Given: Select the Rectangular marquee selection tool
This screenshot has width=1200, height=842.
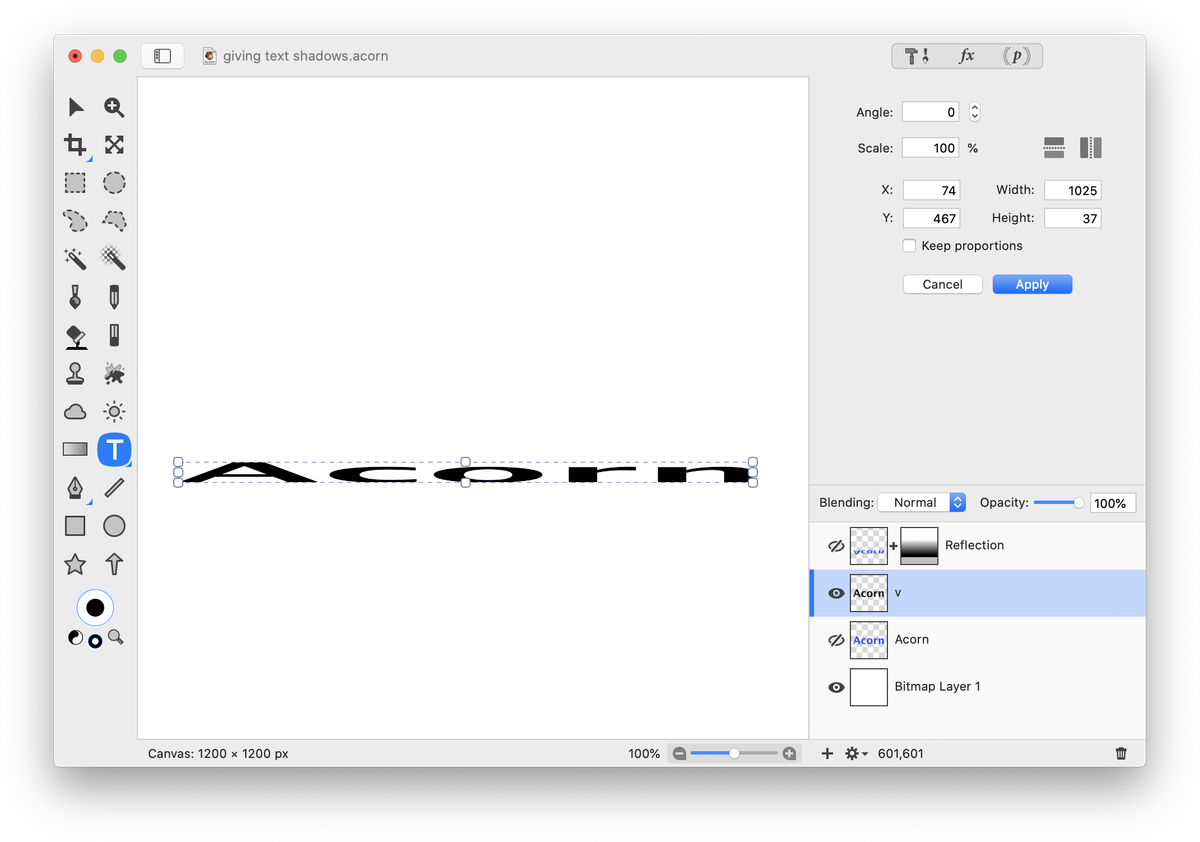Looking at the screenshot, I should click(76, 183).
